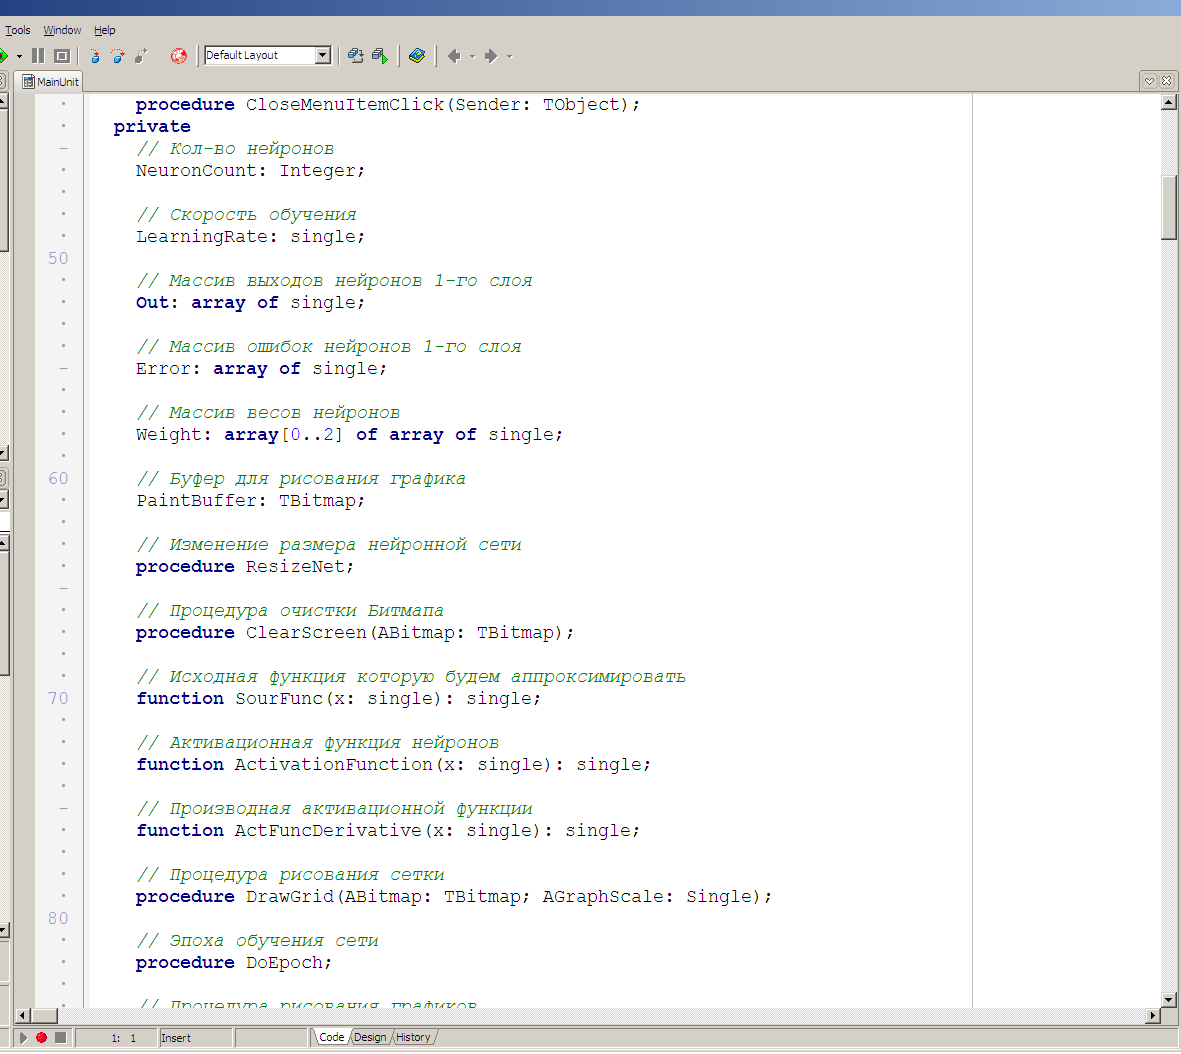
Task: Open the Window menu
Action: pyautogui.click(x=62, y=30)
